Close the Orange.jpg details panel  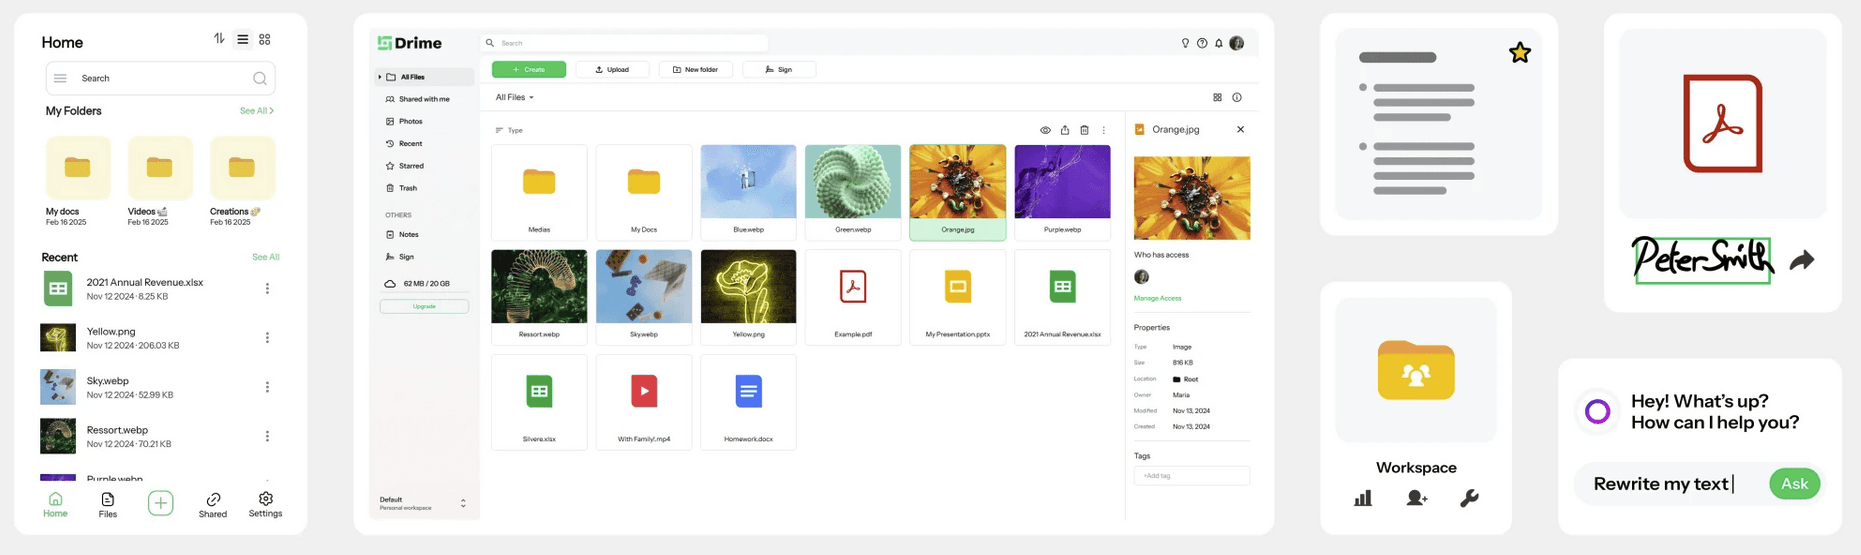1240,129
